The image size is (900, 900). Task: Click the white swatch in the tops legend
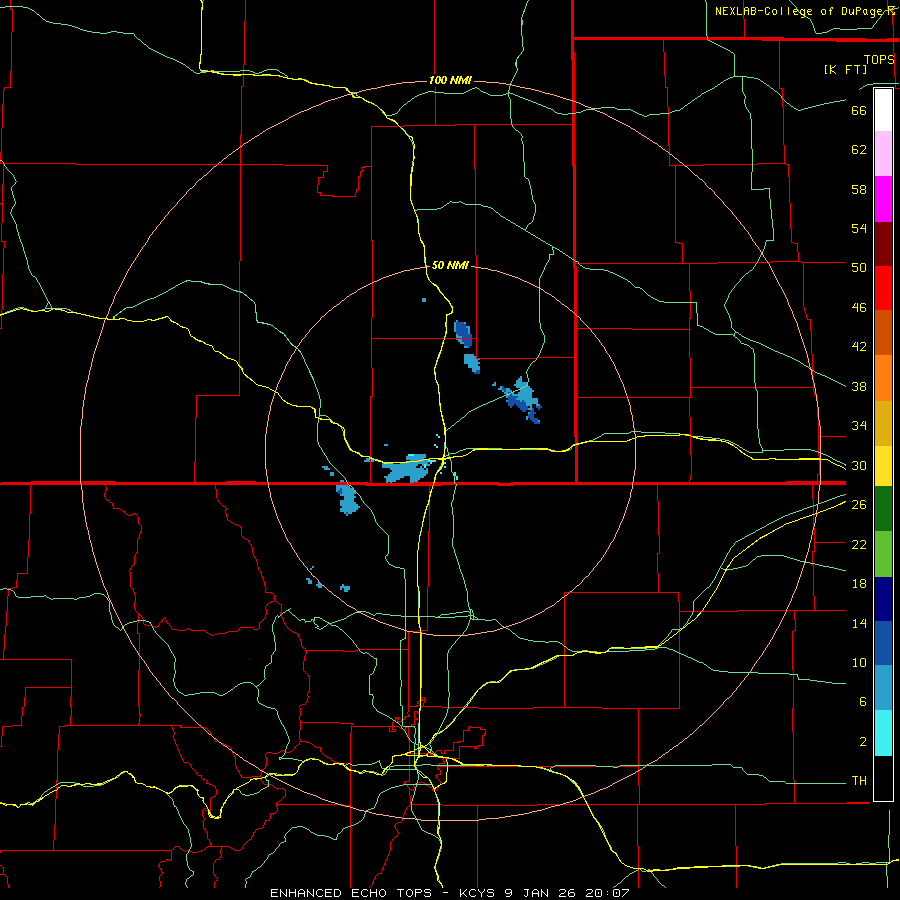click(883, 110)
